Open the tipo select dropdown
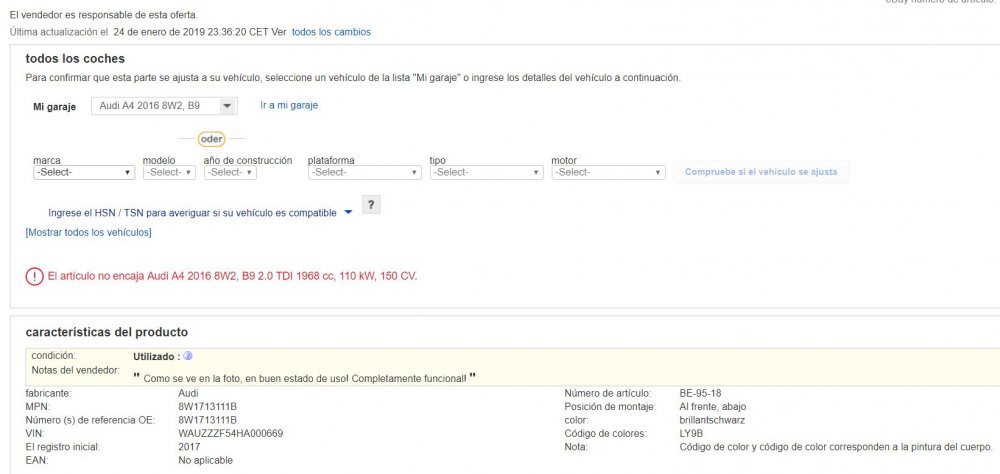Image resolution: width=1000 pixels, height=474 pixels. 487,172
